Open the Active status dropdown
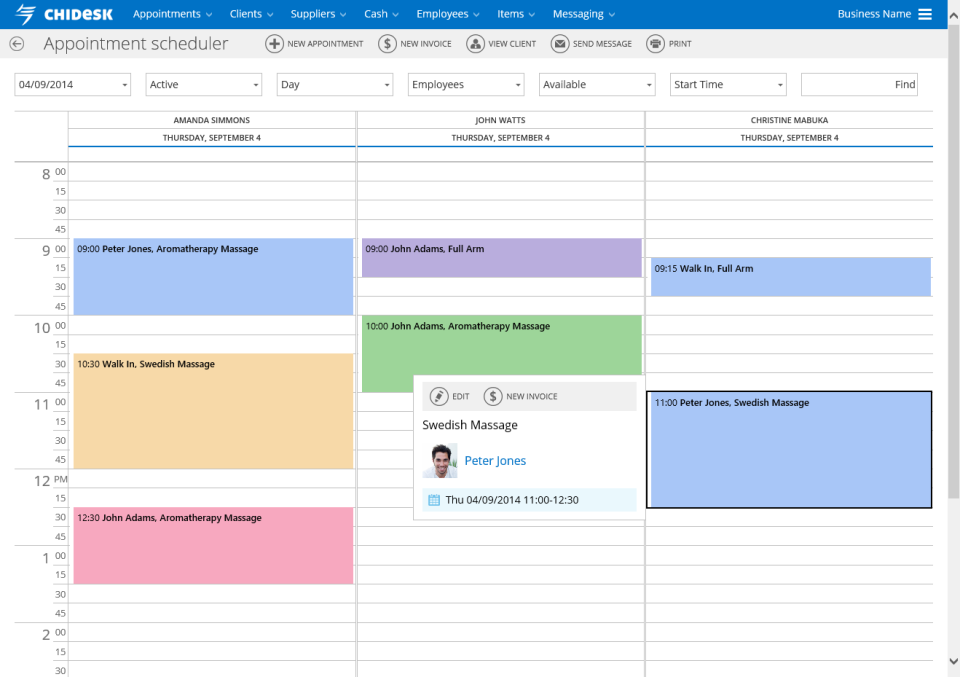 point(203,84)
